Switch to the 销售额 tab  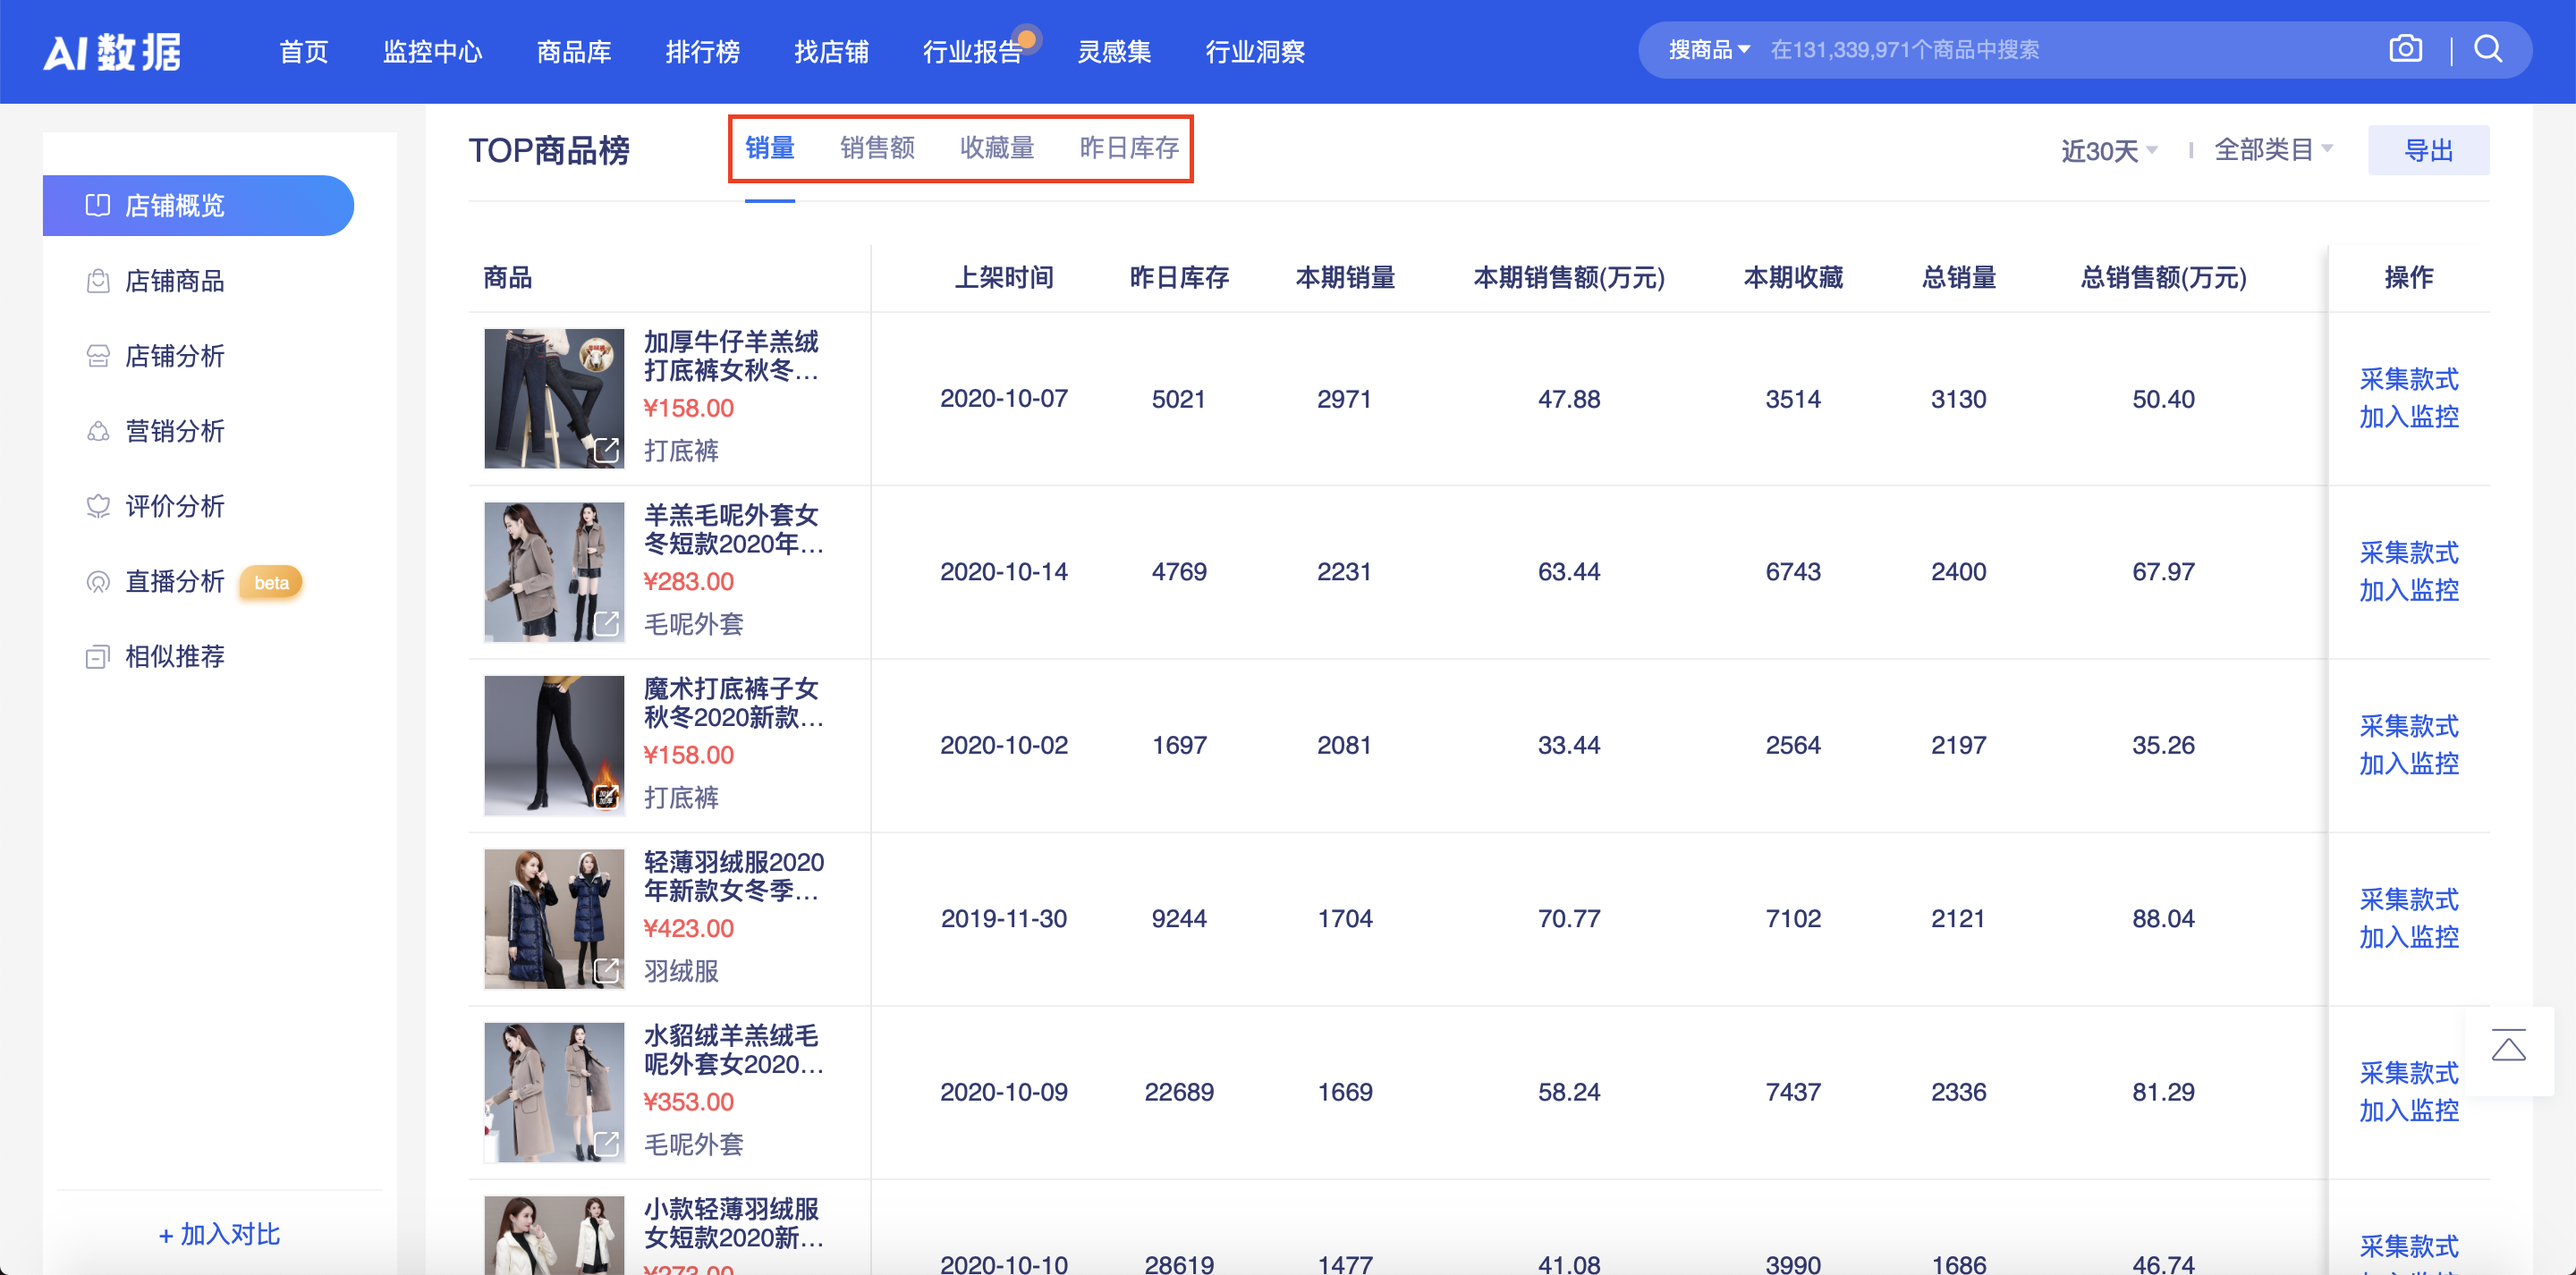(x=879, y=148)
